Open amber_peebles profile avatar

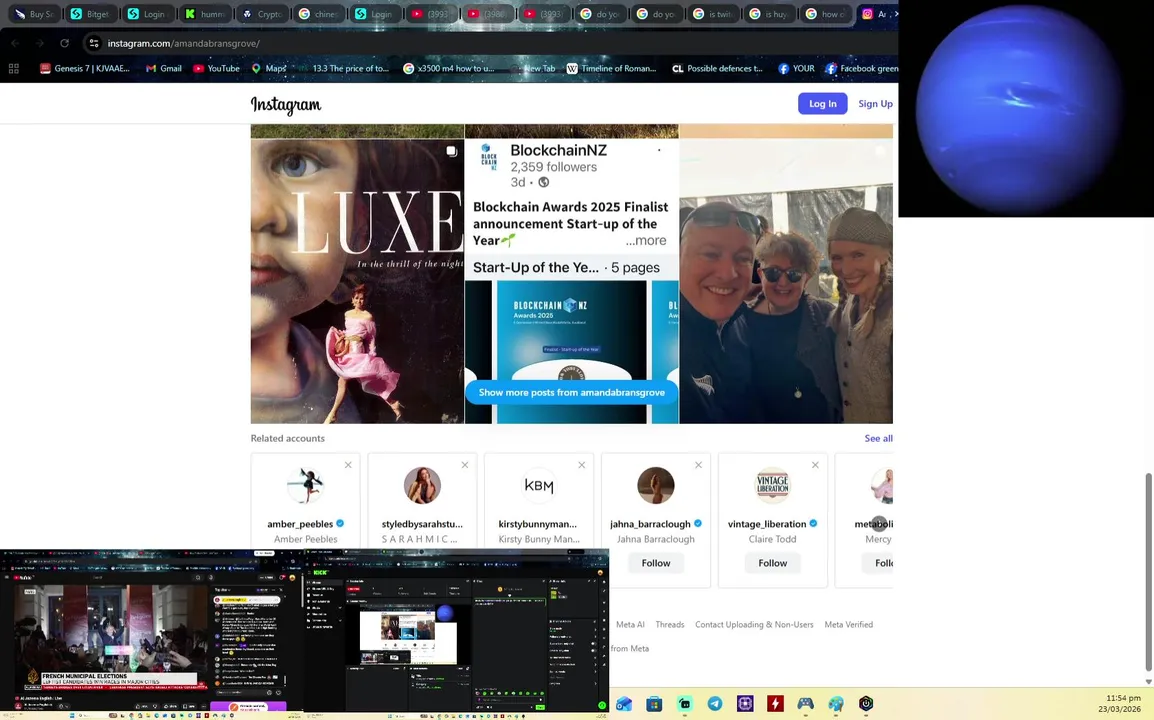click(305, 485)
